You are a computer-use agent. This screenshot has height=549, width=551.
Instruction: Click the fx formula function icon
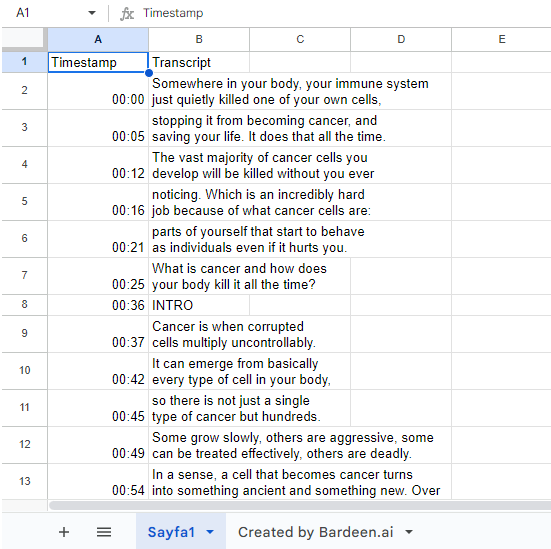pyautogui.click(x=127, y=14)
